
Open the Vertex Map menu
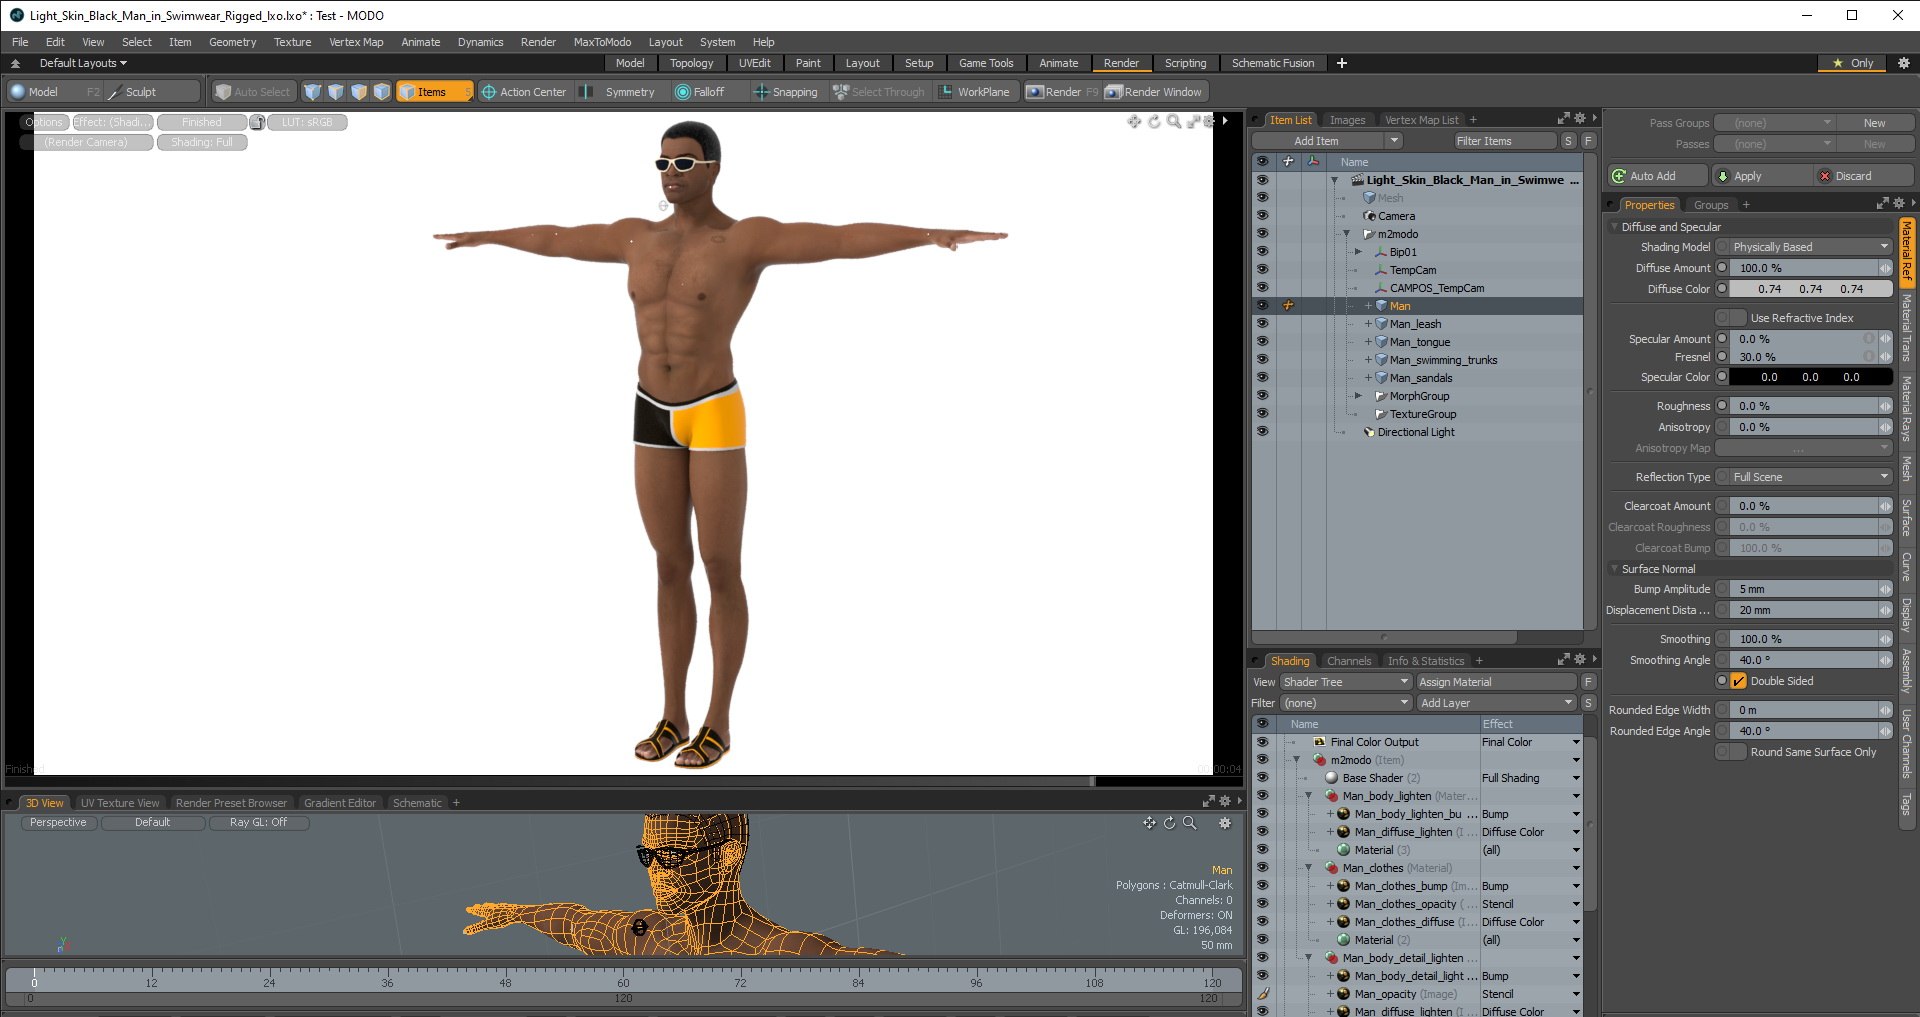click(x=356, y=42)
